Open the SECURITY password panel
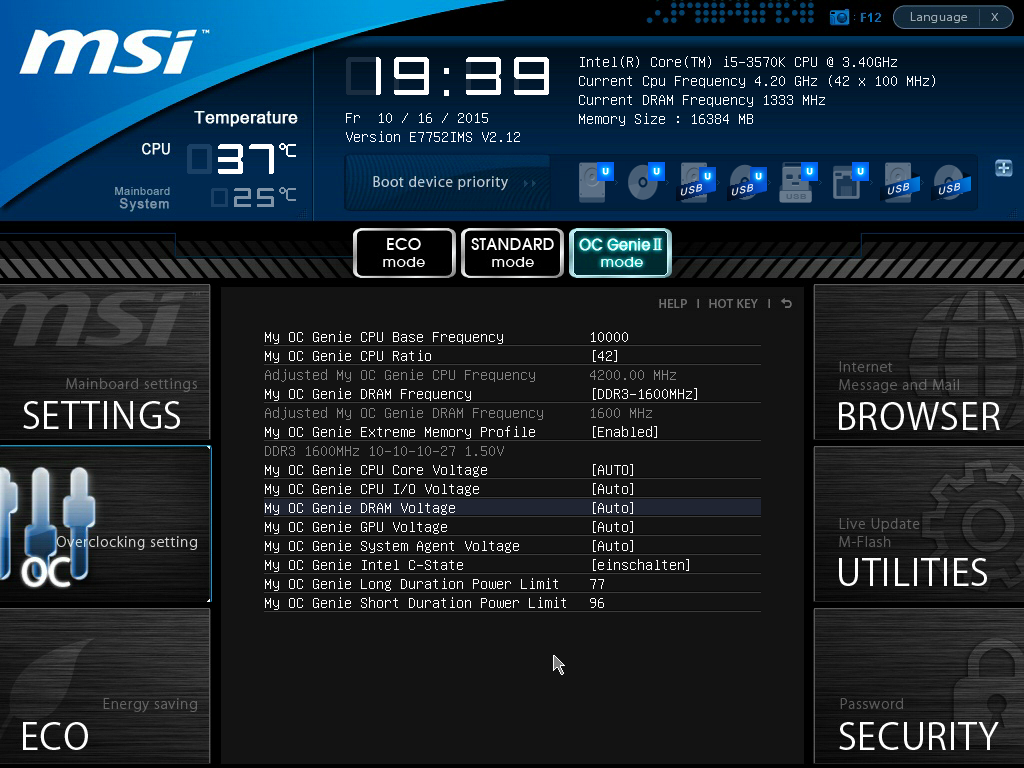Screen dimensions: 1024x768 [919, 686]
